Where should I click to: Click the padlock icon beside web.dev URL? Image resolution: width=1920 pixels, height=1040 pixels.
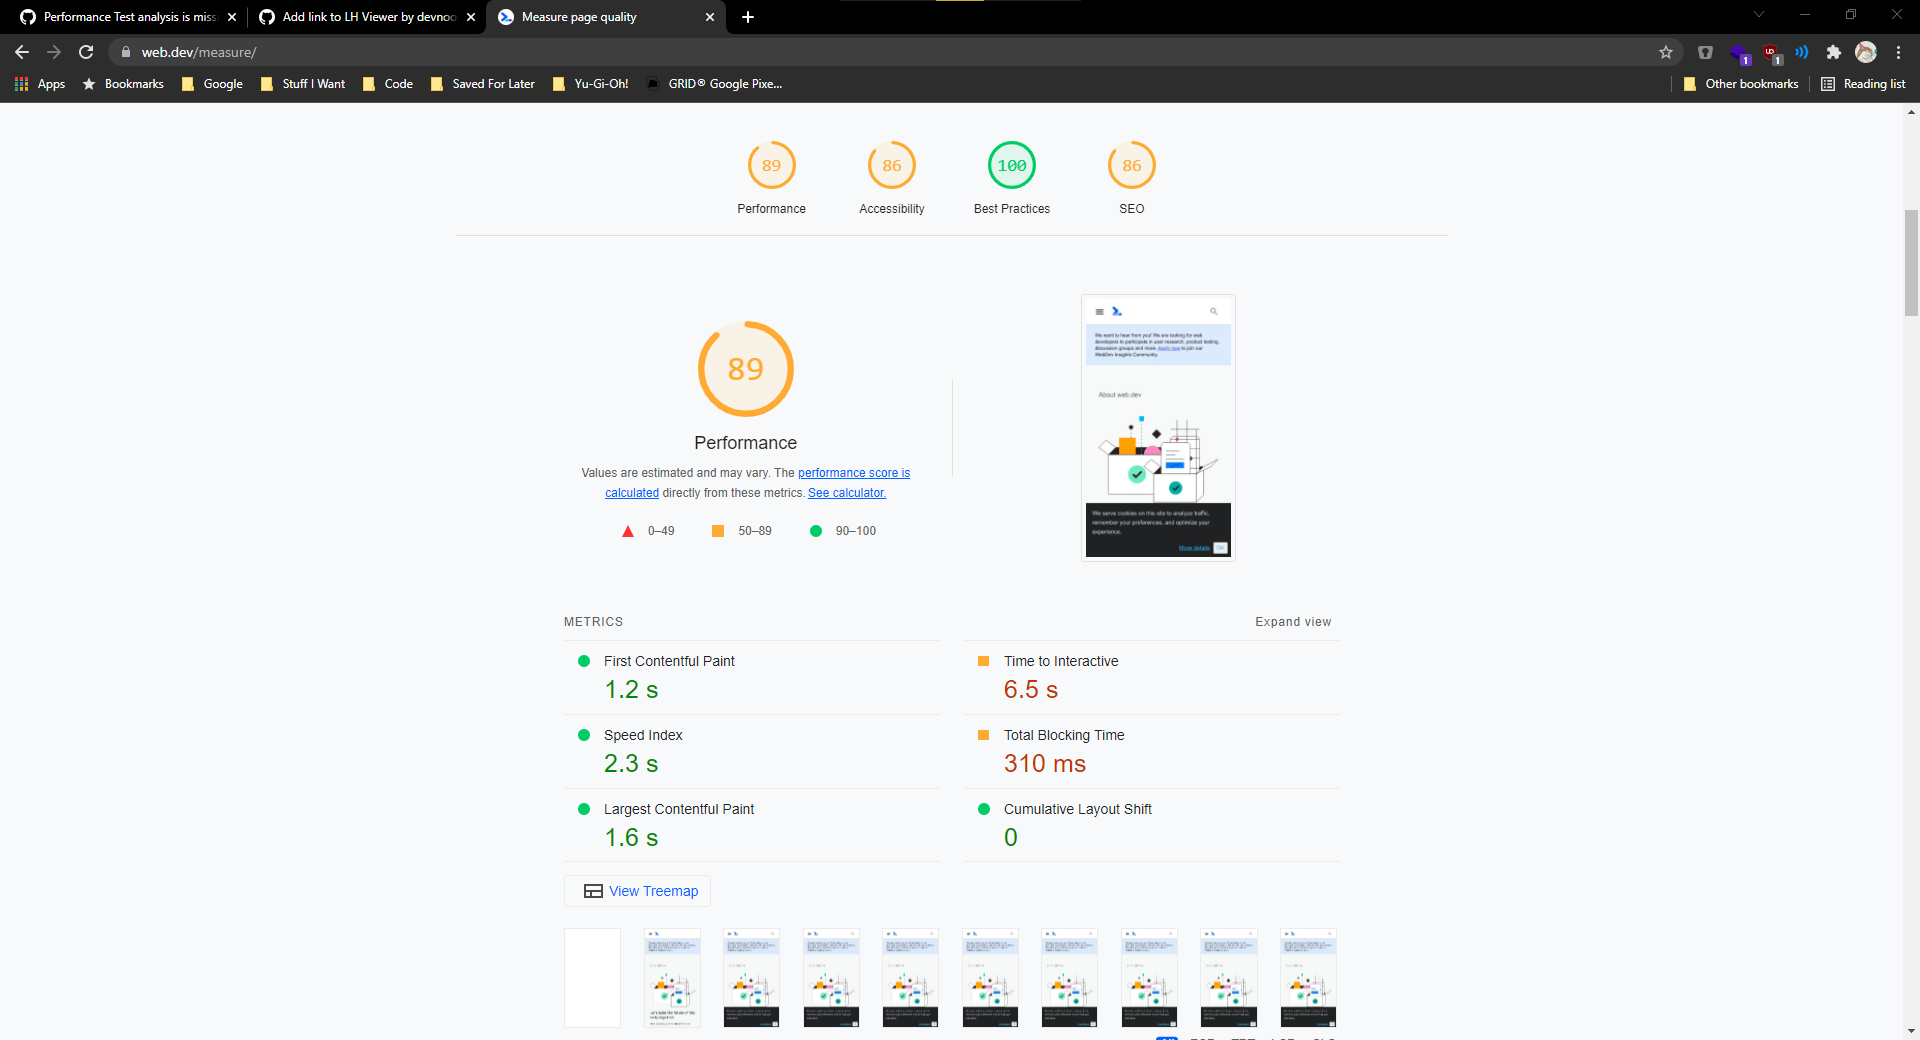click(126, 52)
